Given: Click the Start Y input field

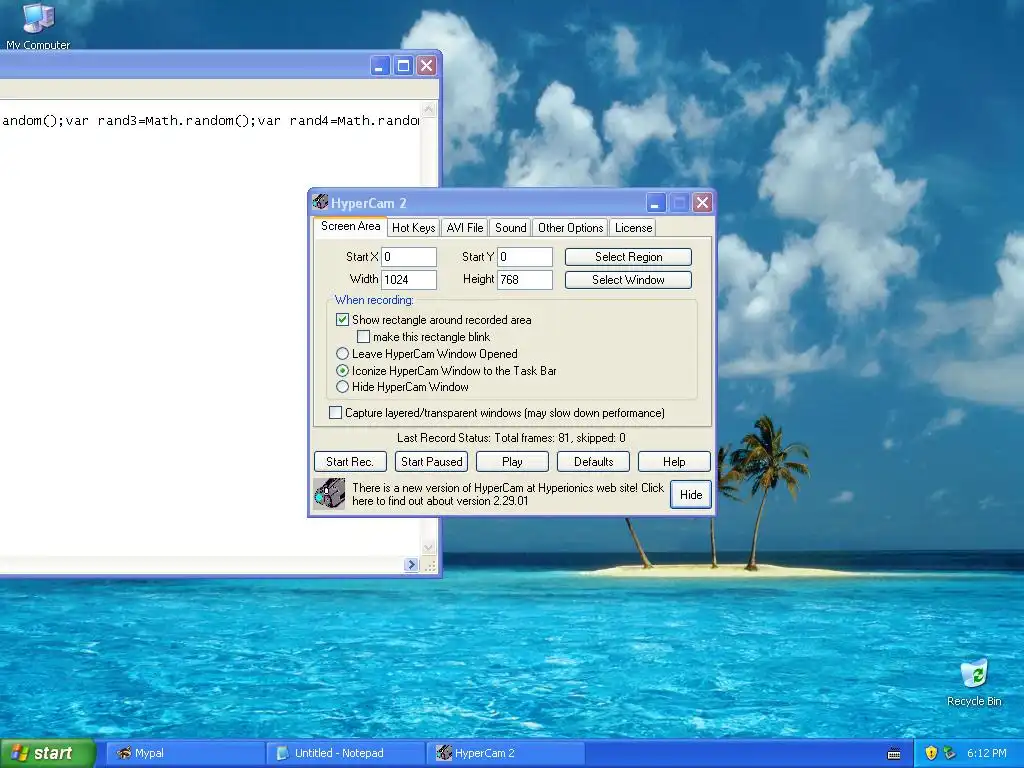Looking at the screenshot, I should tap(525, 257).
